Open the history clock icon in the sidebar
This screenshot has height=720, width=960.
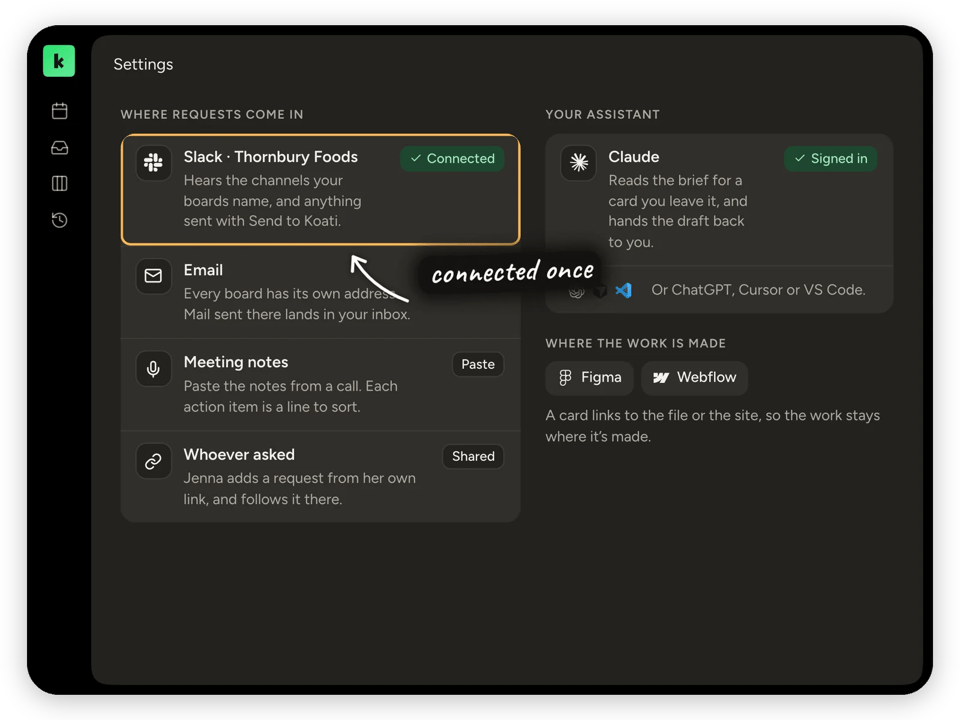[59, 220]
